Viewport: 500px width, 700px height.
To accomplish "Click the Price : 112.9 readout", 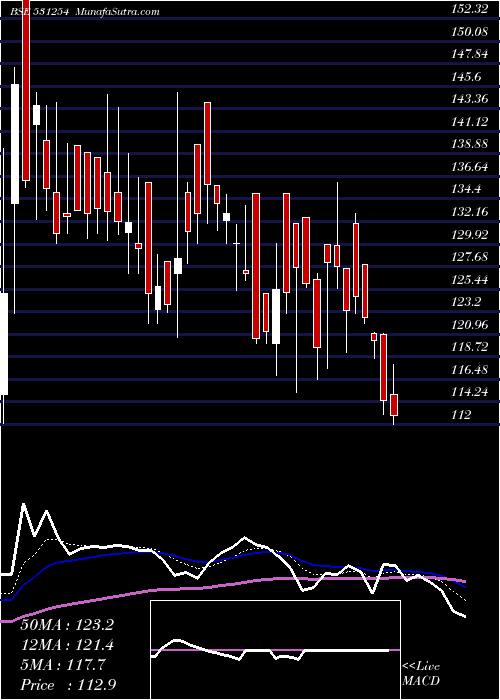I will tap(68, 685).
